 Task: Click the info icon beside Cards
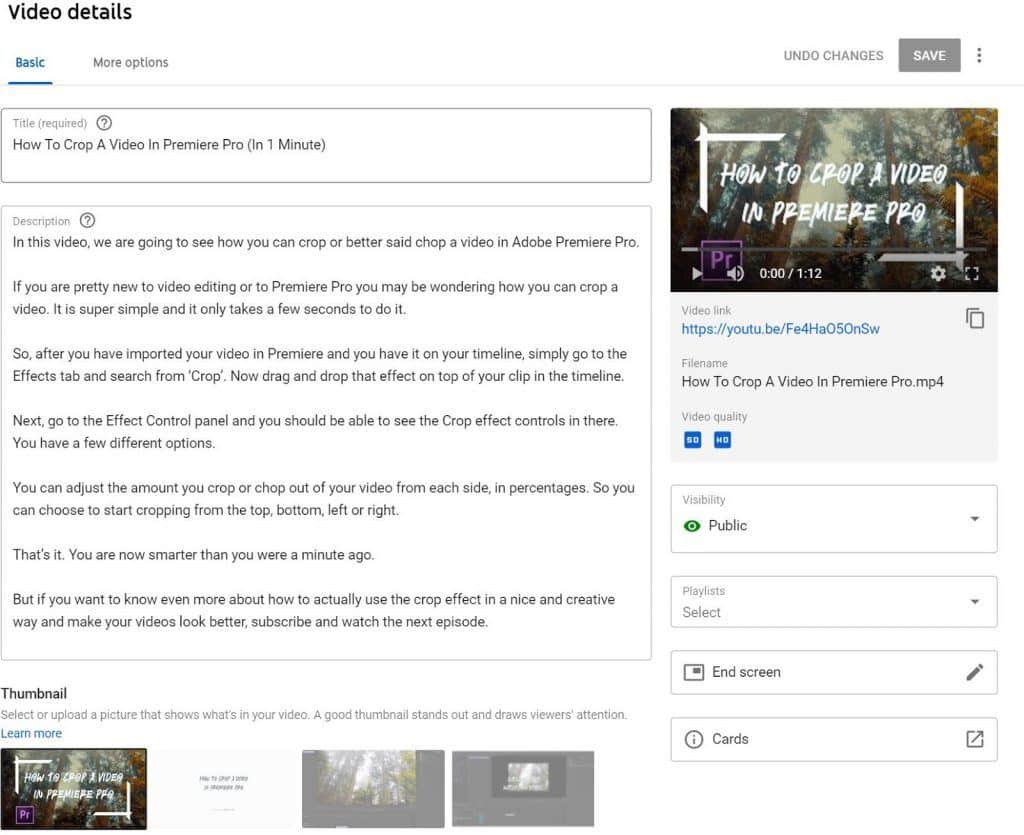point(694,739)
